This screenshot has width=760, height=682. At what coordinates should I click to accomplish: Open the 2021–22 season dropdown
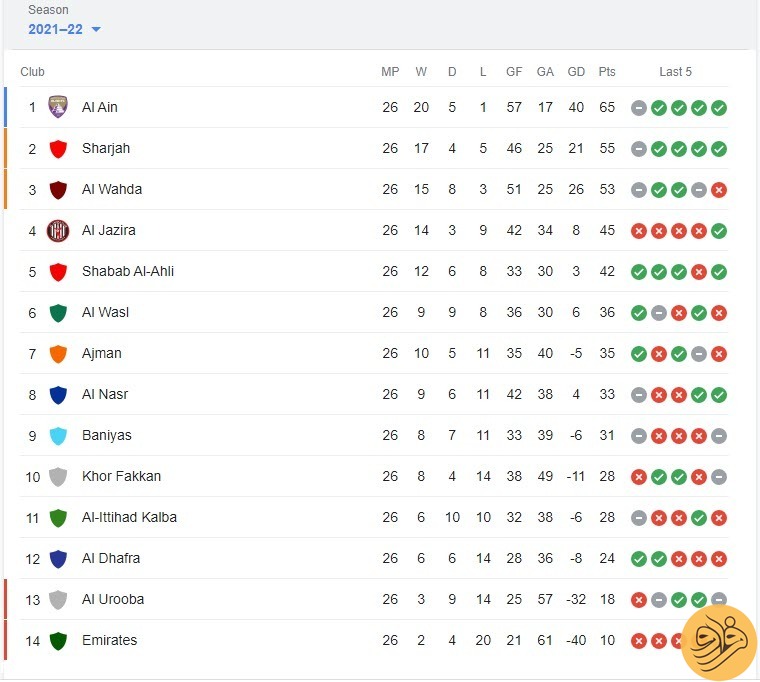64,29
